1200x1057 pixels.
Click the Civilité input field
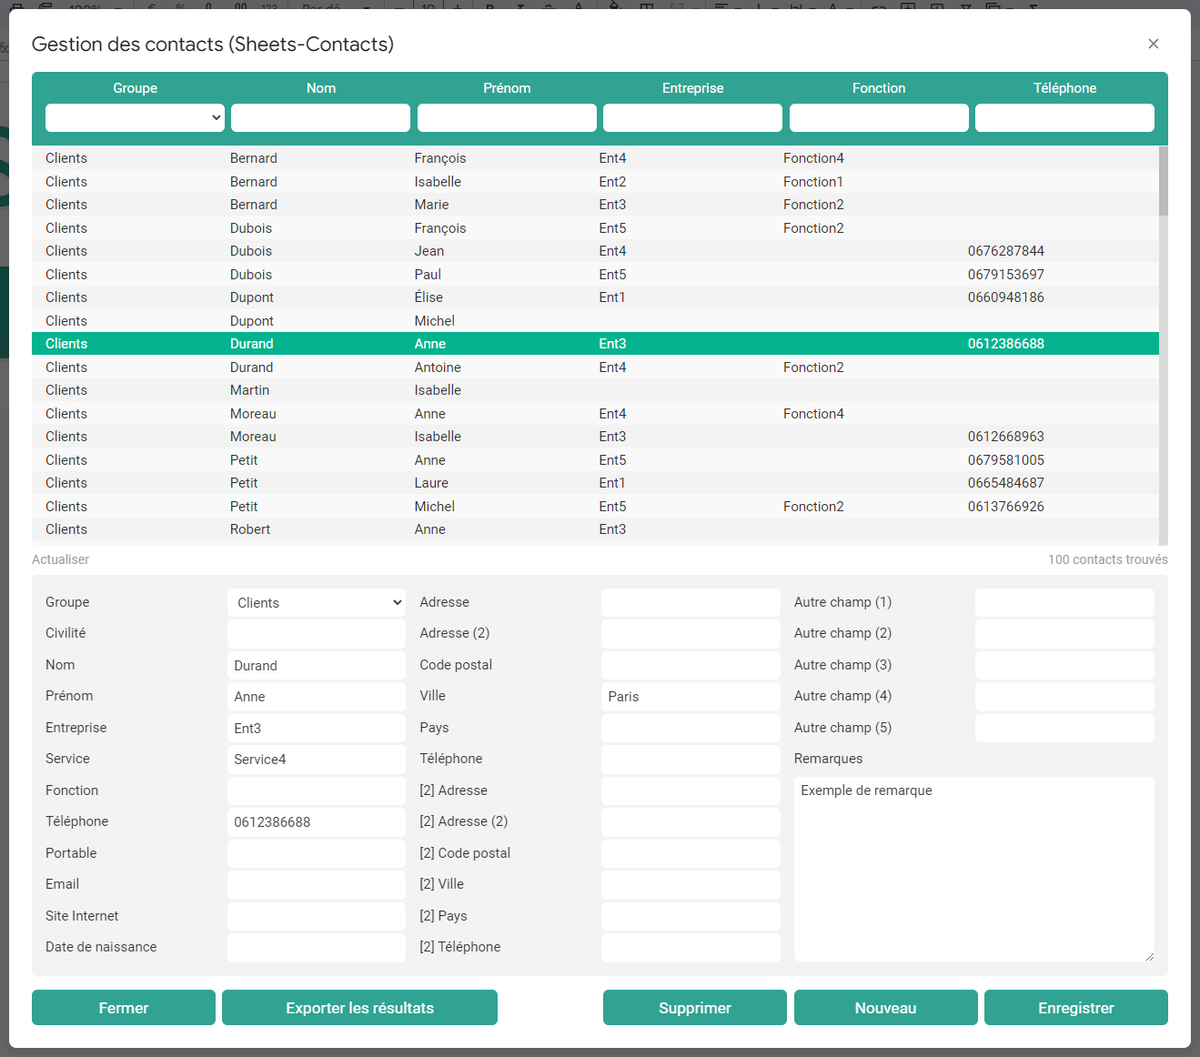pyautogui.click(x=317, y=634)
